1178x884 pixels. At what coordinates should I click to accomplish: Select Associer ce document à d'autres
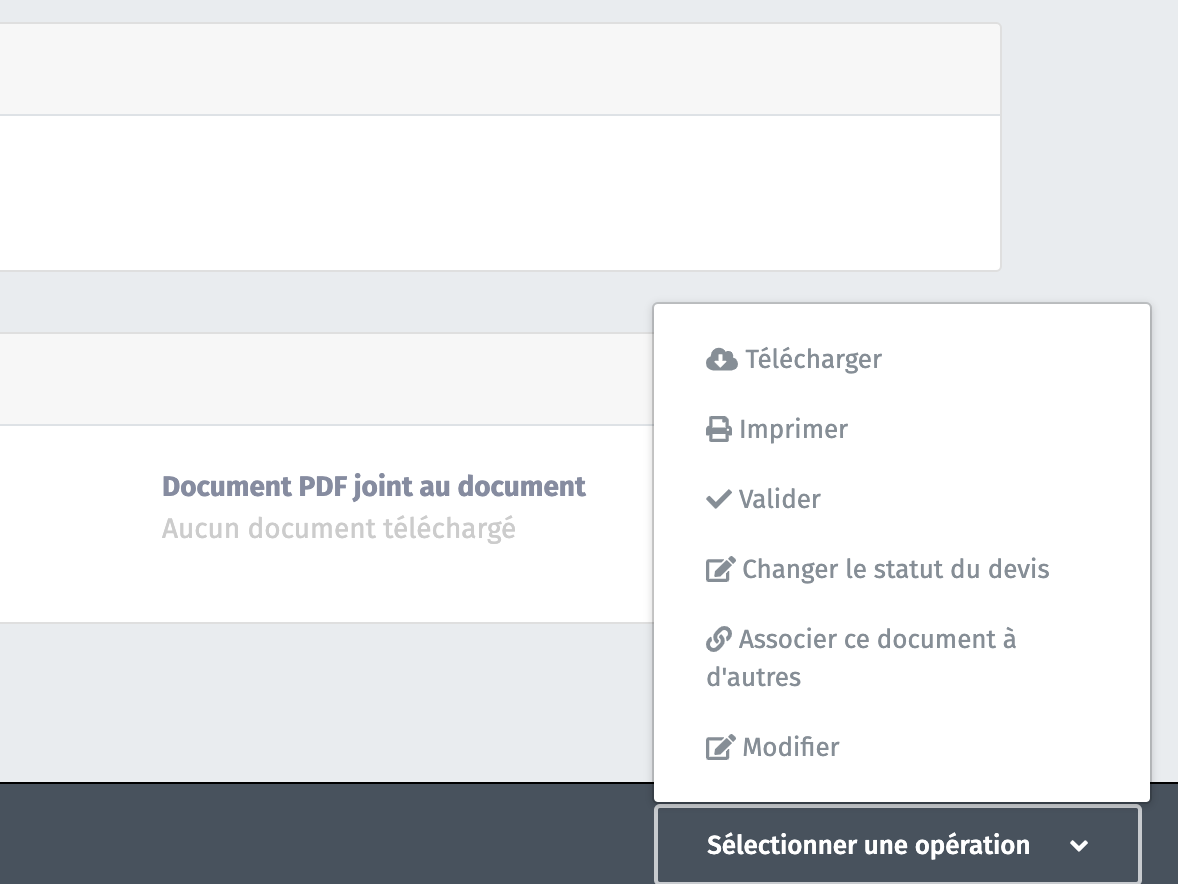877,657
